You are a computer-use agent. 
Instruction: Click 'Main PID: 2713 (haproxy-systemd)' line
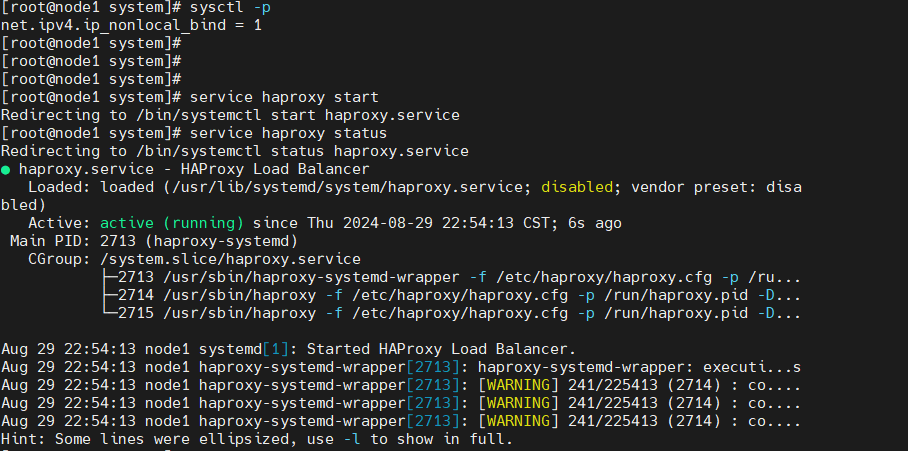[x=154, y=241]
